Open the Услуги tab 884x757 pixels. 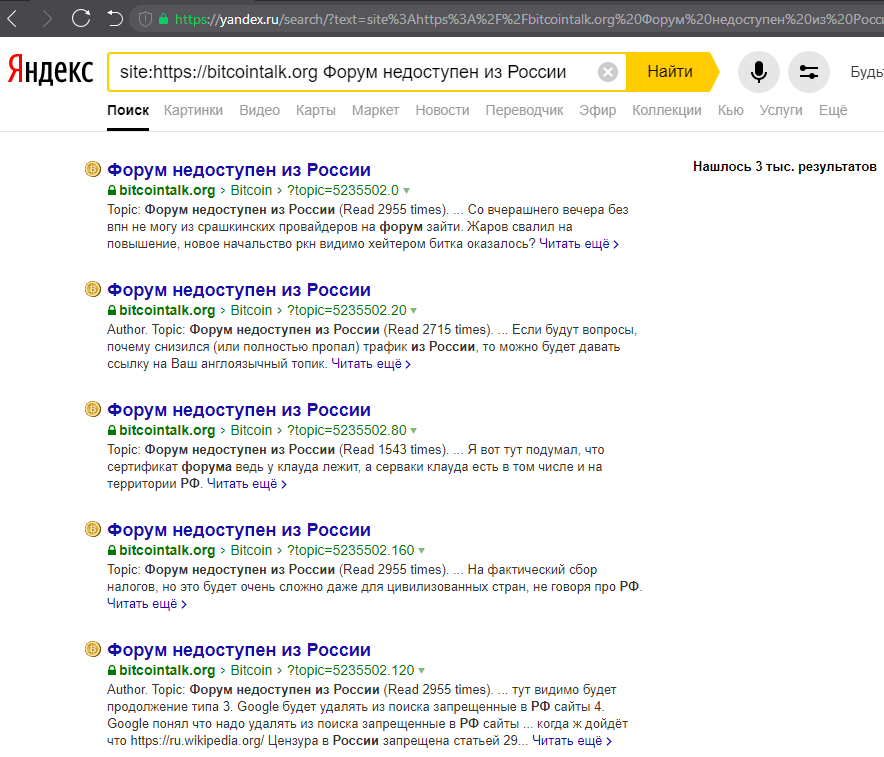[781, 110]
